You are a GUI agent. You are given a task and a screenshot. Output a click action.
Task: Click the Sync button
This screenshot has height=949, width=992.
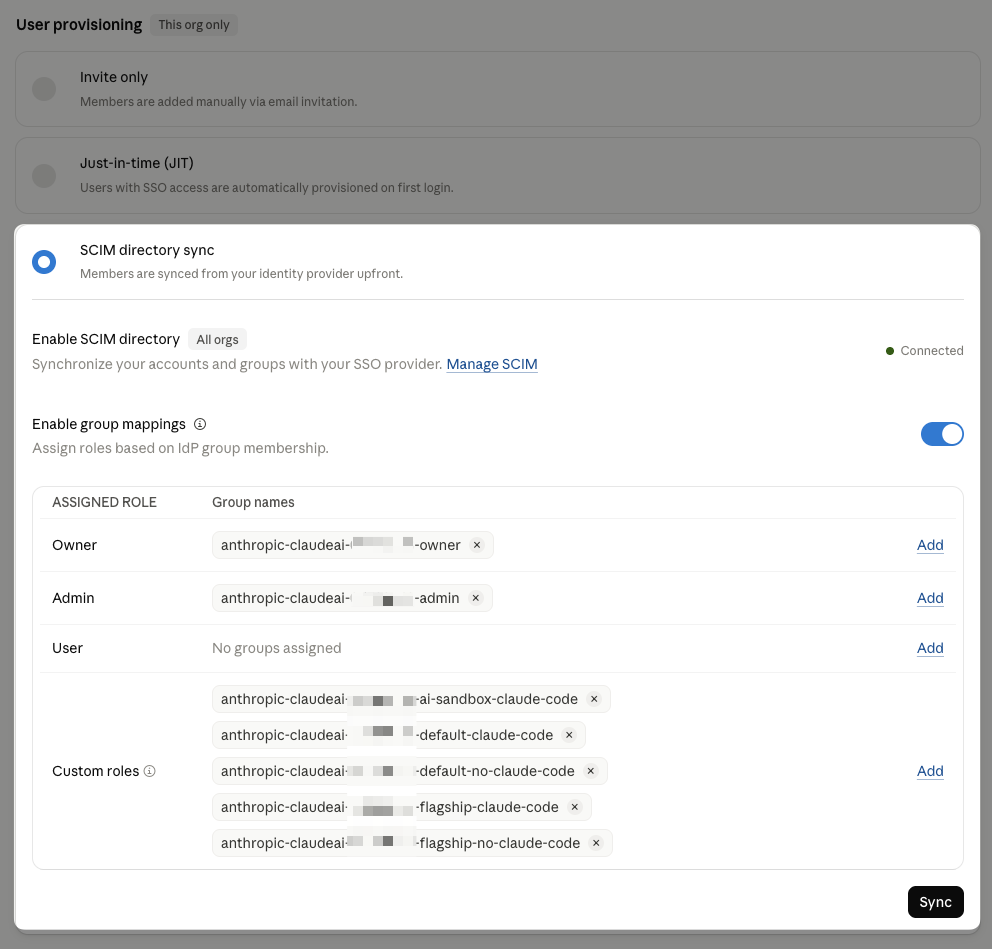[935, 902]
